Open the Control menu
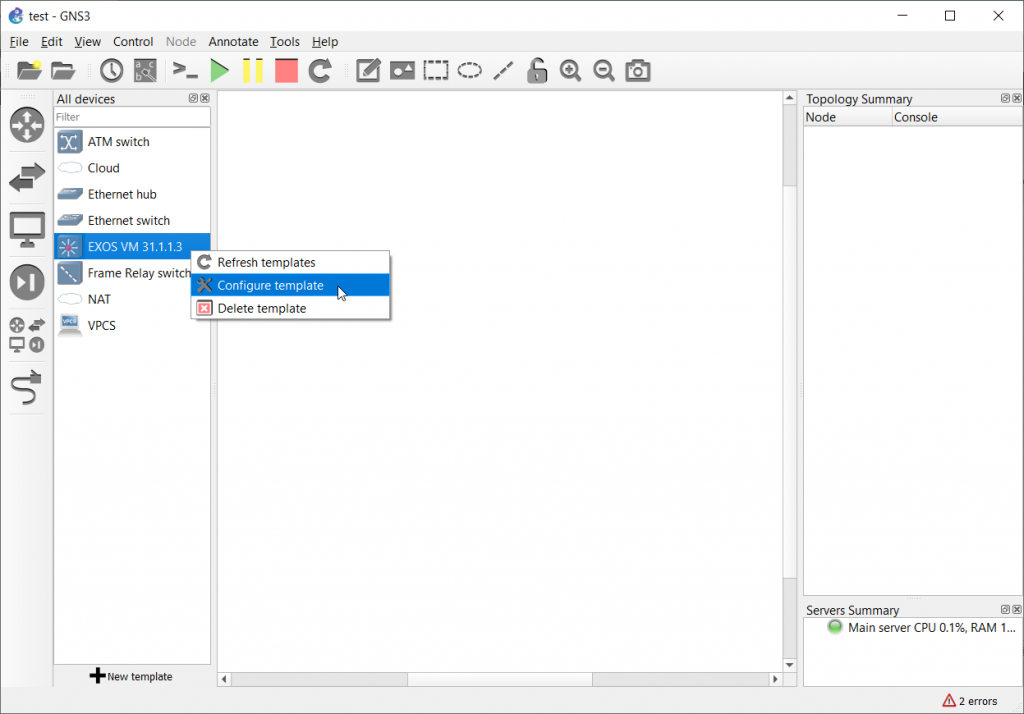 133,42
